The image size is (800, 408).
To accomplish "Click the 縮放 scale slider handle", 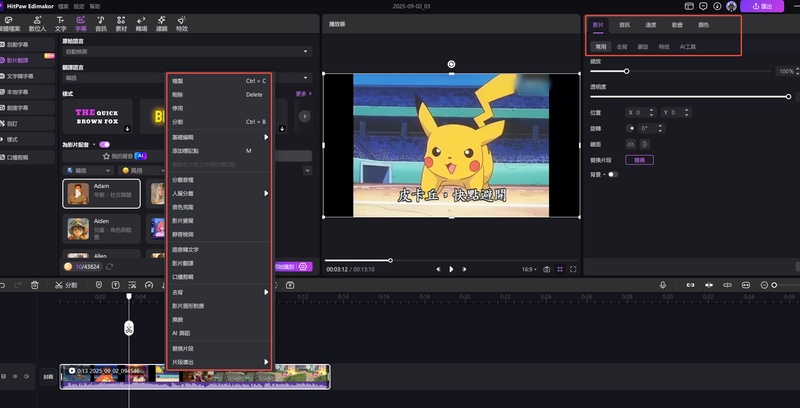I will (626, 71).
